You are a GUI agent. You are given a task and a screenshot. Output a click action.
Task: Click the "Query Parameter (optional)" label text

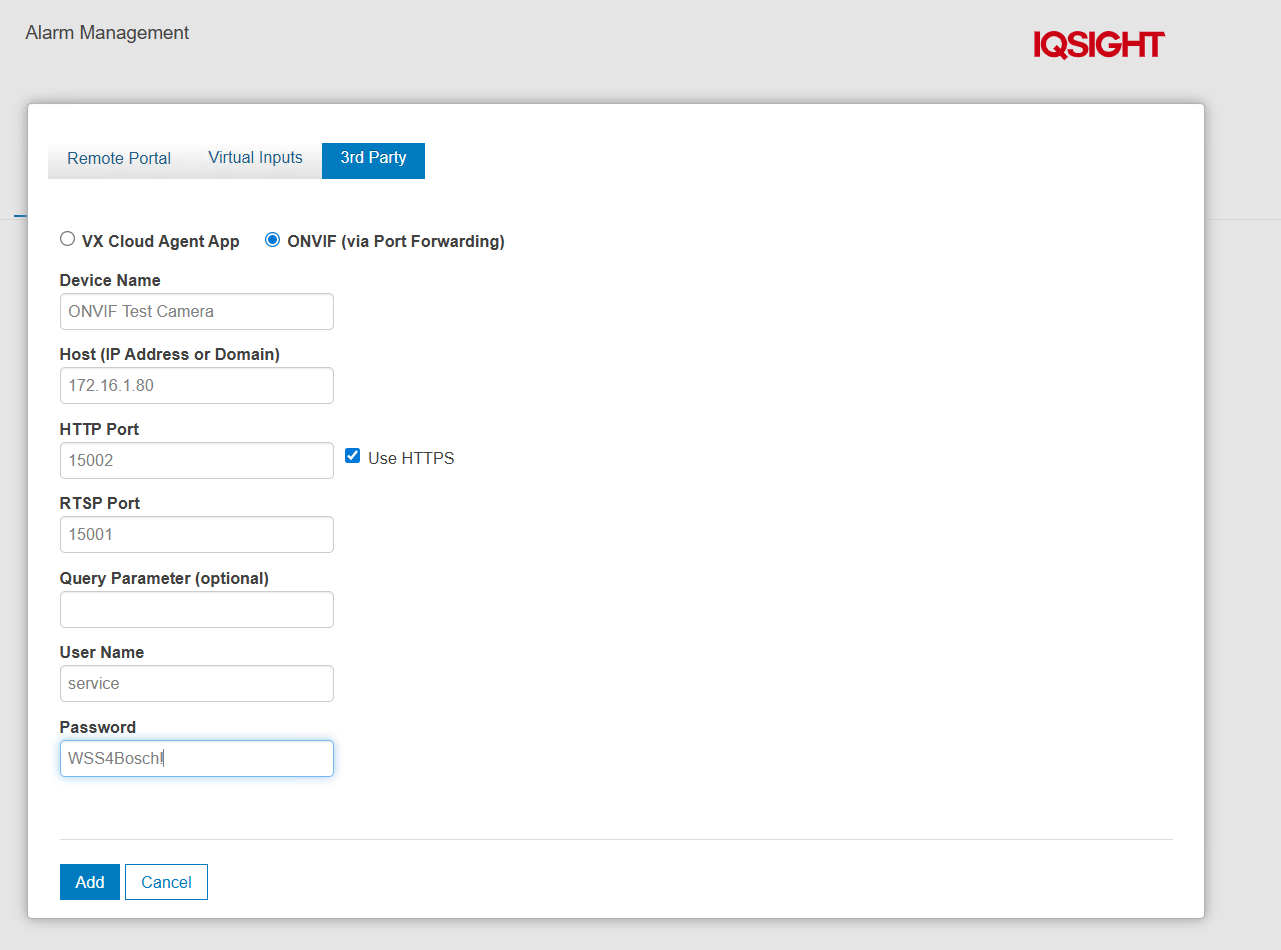(x=164, y=578)
